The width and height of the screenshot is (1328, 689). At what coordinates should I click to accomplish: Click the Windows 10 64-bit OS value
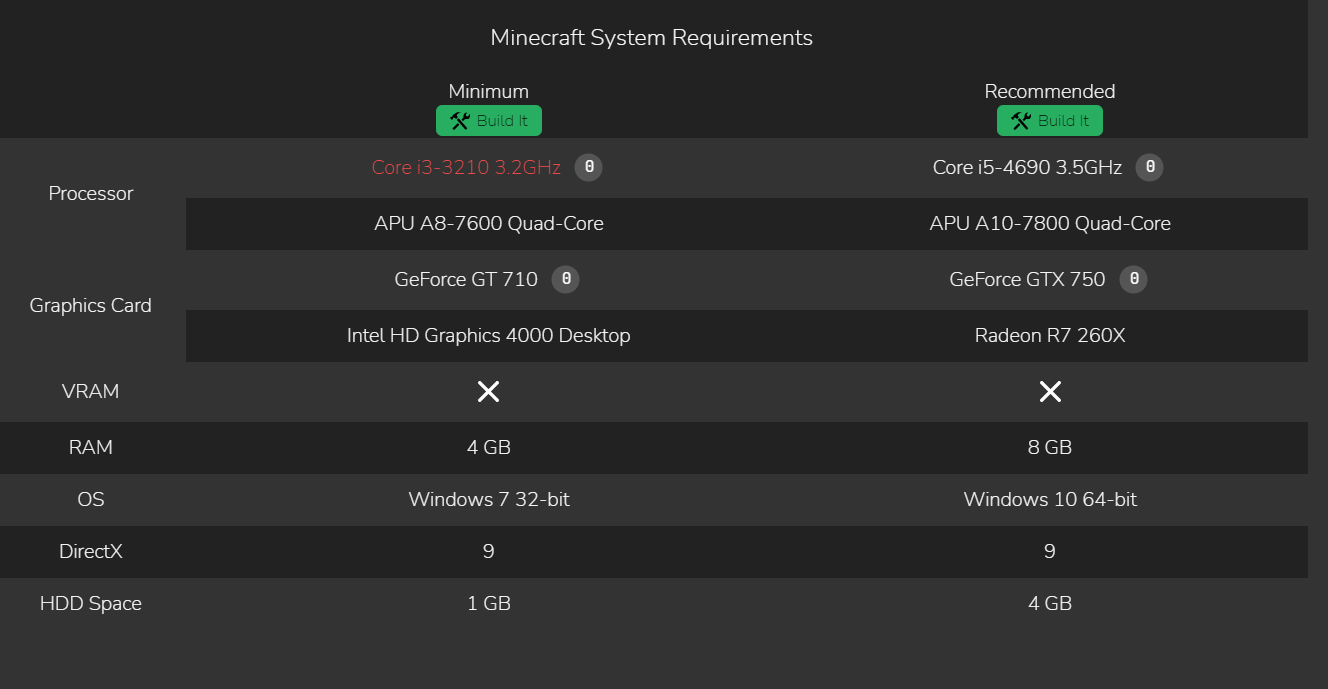[x=1050, y=499]
